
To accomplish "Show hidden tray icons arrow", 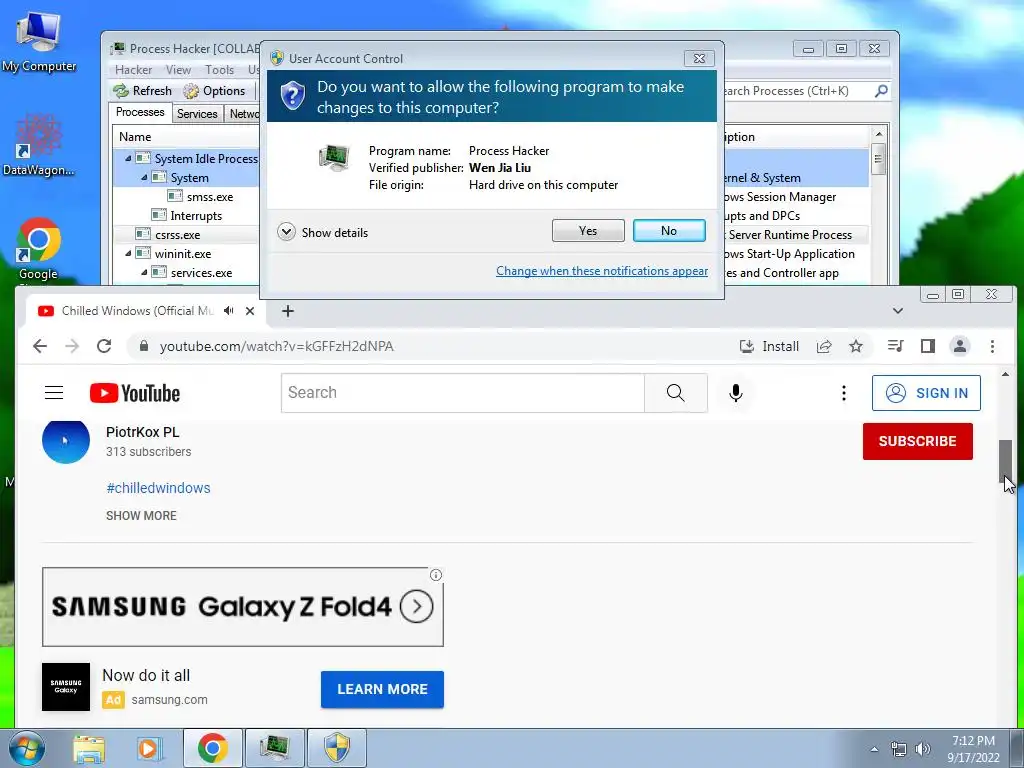I will click(x=874, y=749).
